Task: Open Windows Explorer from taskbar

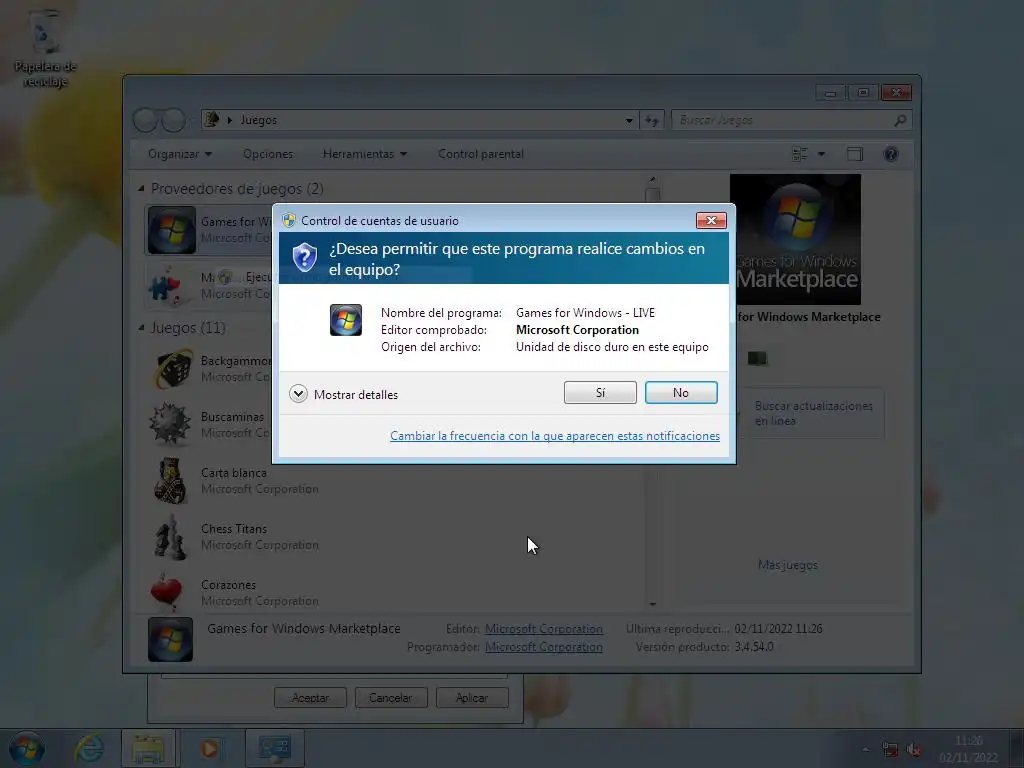Action: click(x=148, y=748)
